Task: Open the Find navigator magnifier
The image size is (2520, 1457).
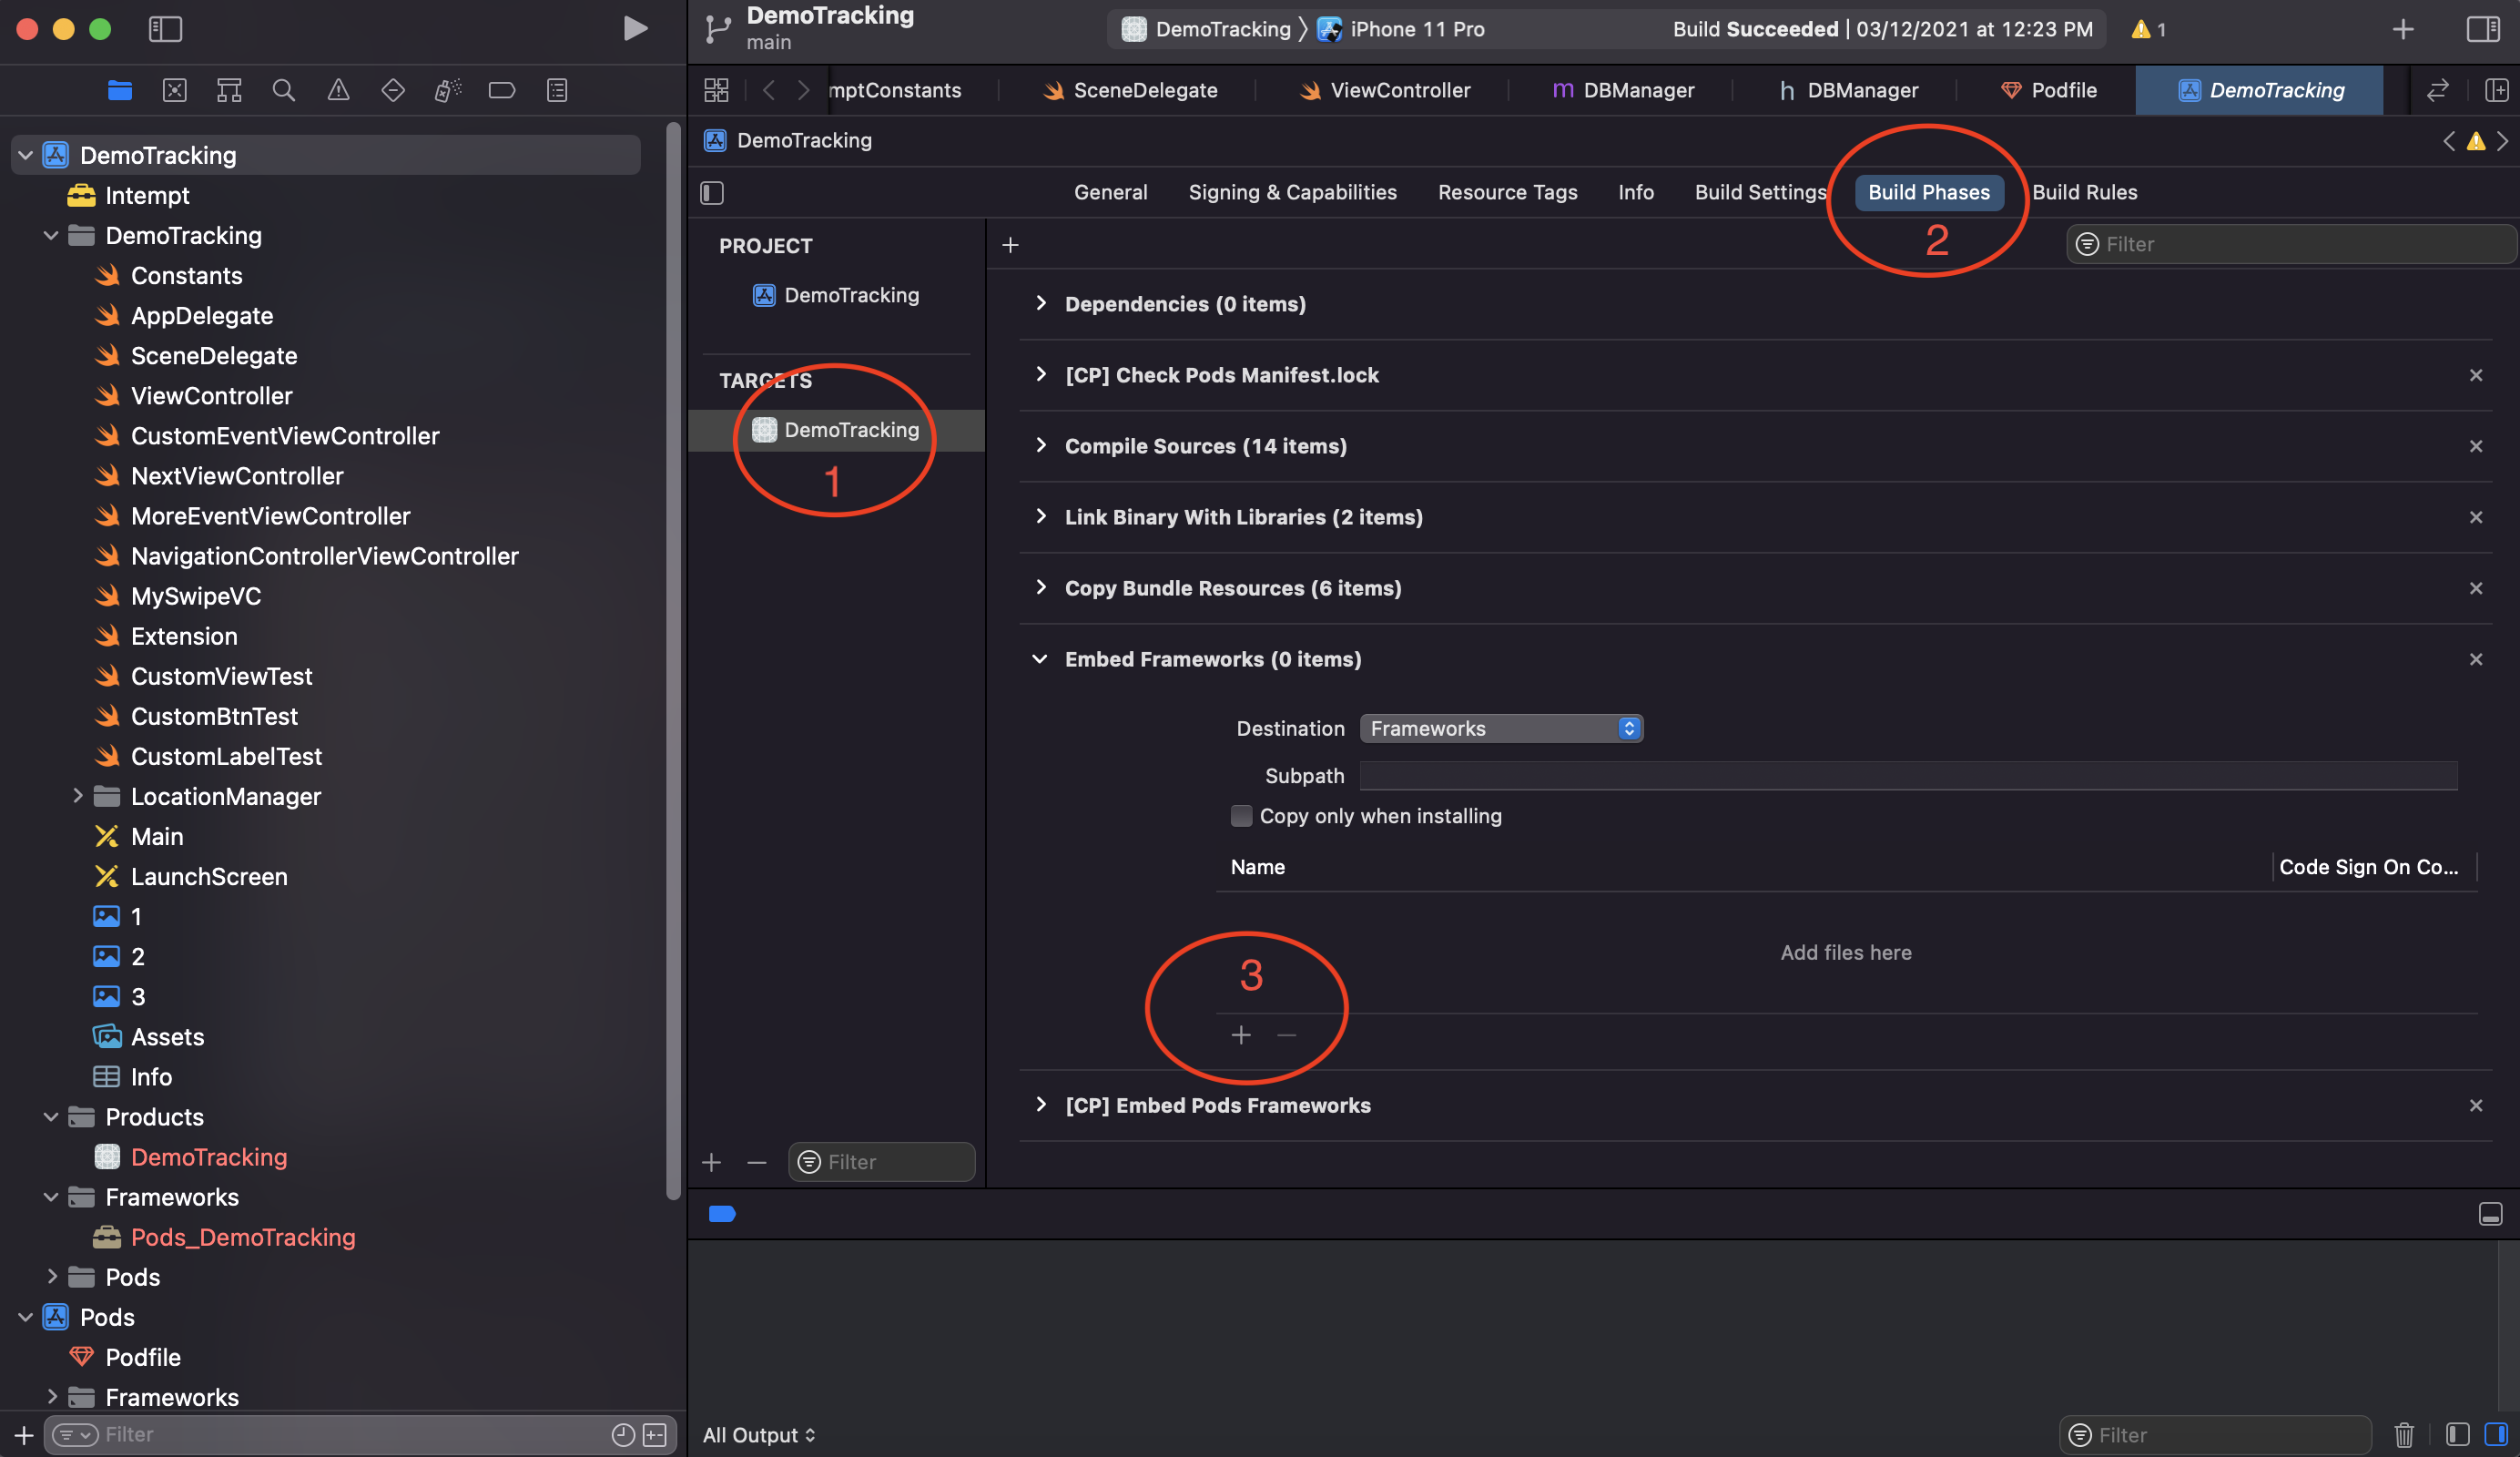Action: pyautogui.click(x=284, y=90)
